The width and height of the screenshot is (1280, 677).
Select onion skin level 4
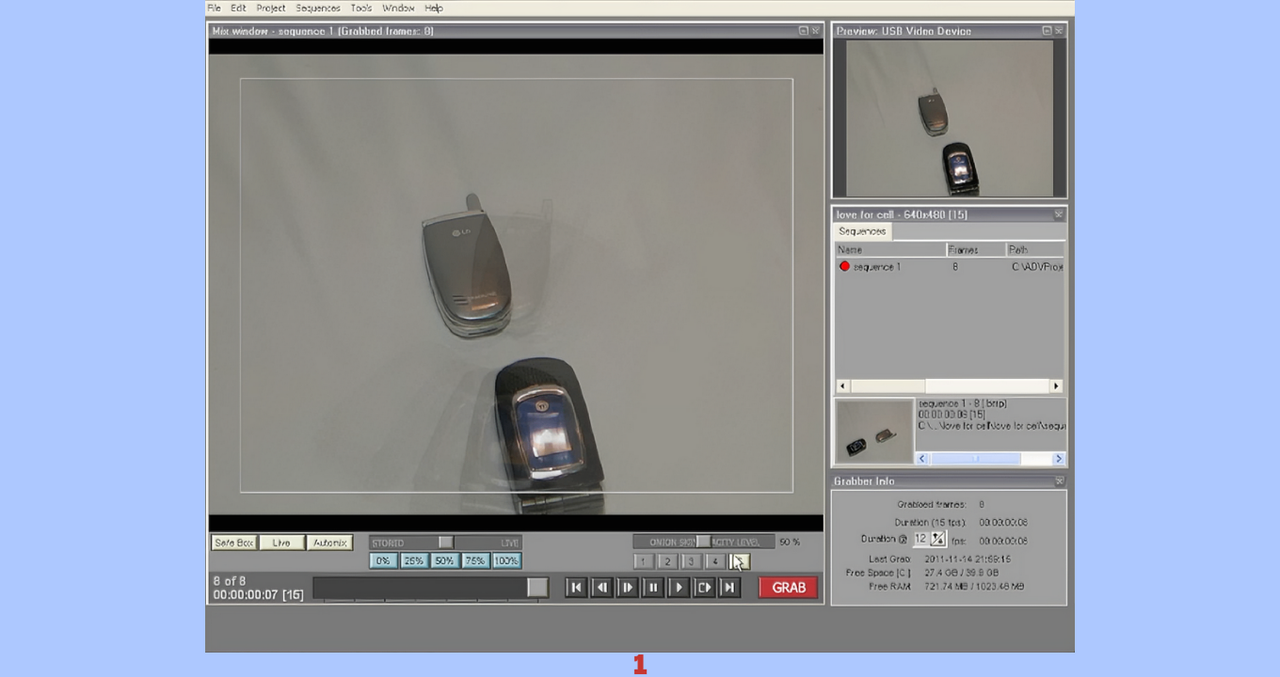click(715, 562)
